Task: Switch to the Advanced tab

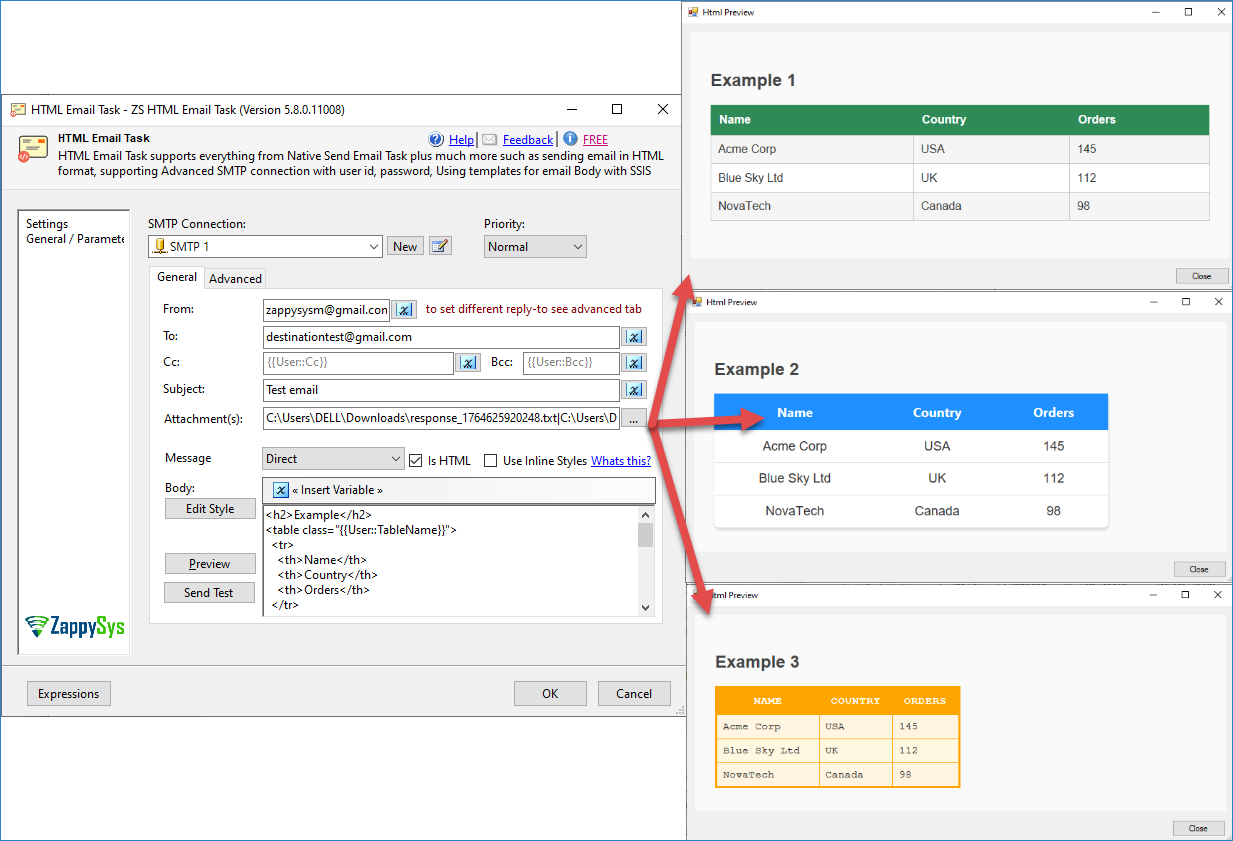Action: (235, 279)
